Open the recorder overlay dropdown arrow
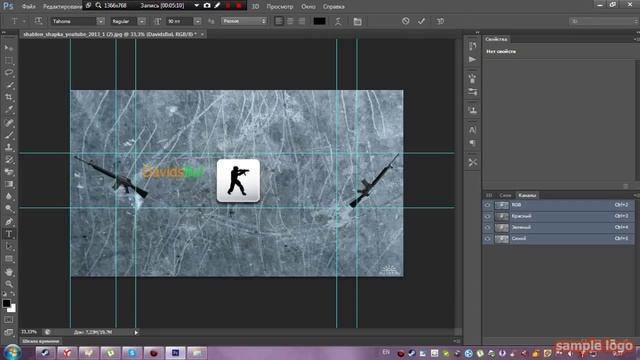Image resolution: width=640 pixels, height=360 pixels. 196,6
